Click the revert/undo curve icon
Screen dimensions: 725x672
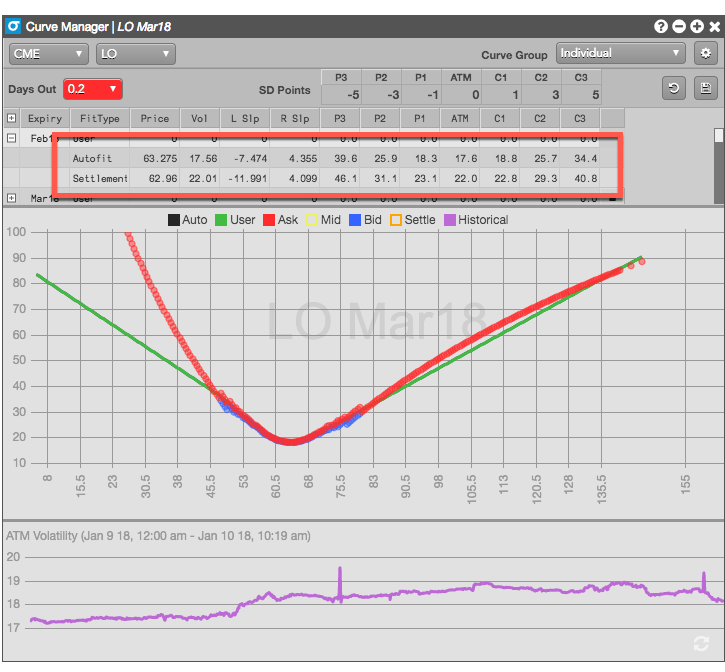[x=674, y=88]
